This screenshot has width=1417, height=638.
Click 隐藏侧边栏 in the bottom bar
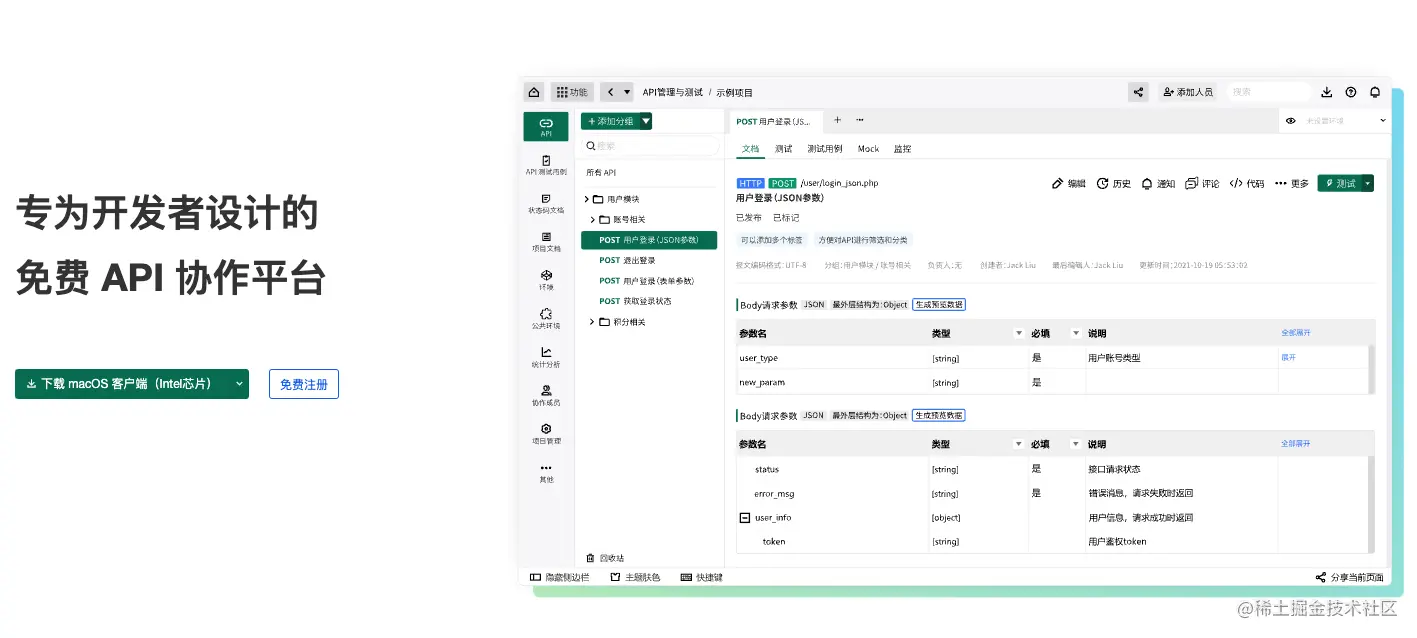click(559, 577)
